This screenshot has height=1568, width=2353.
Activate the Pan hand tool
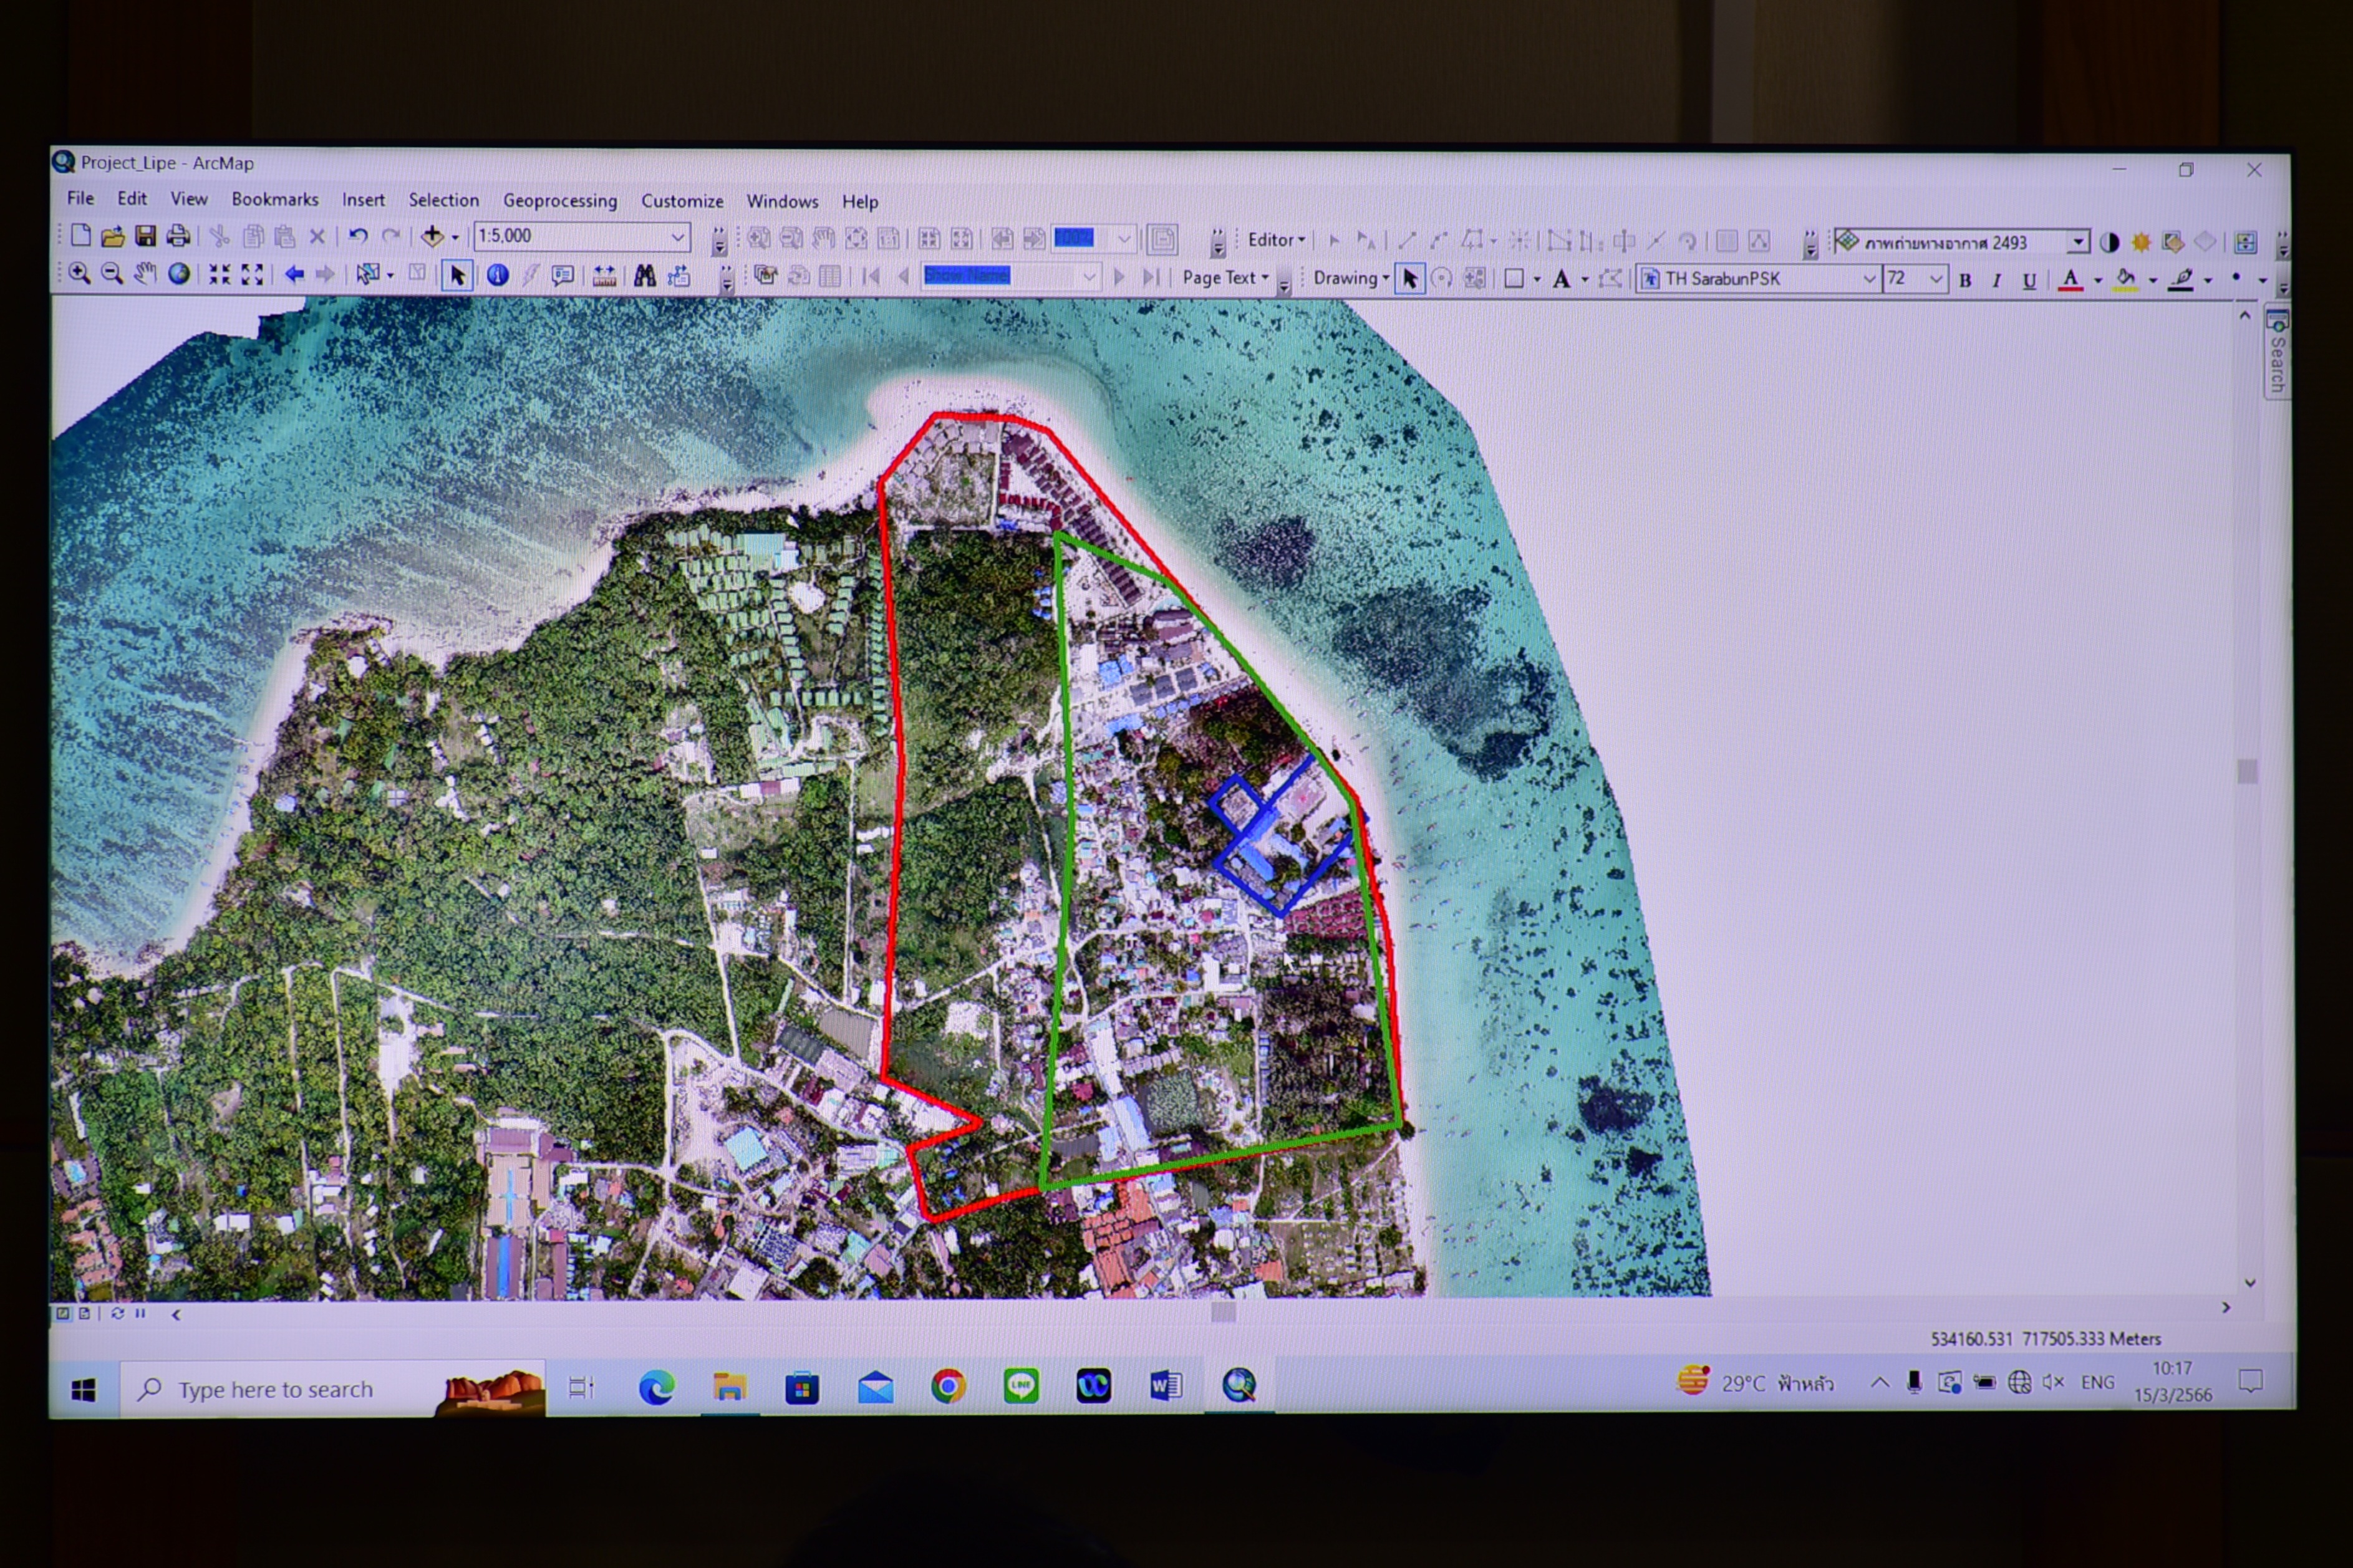pos(146,273)
